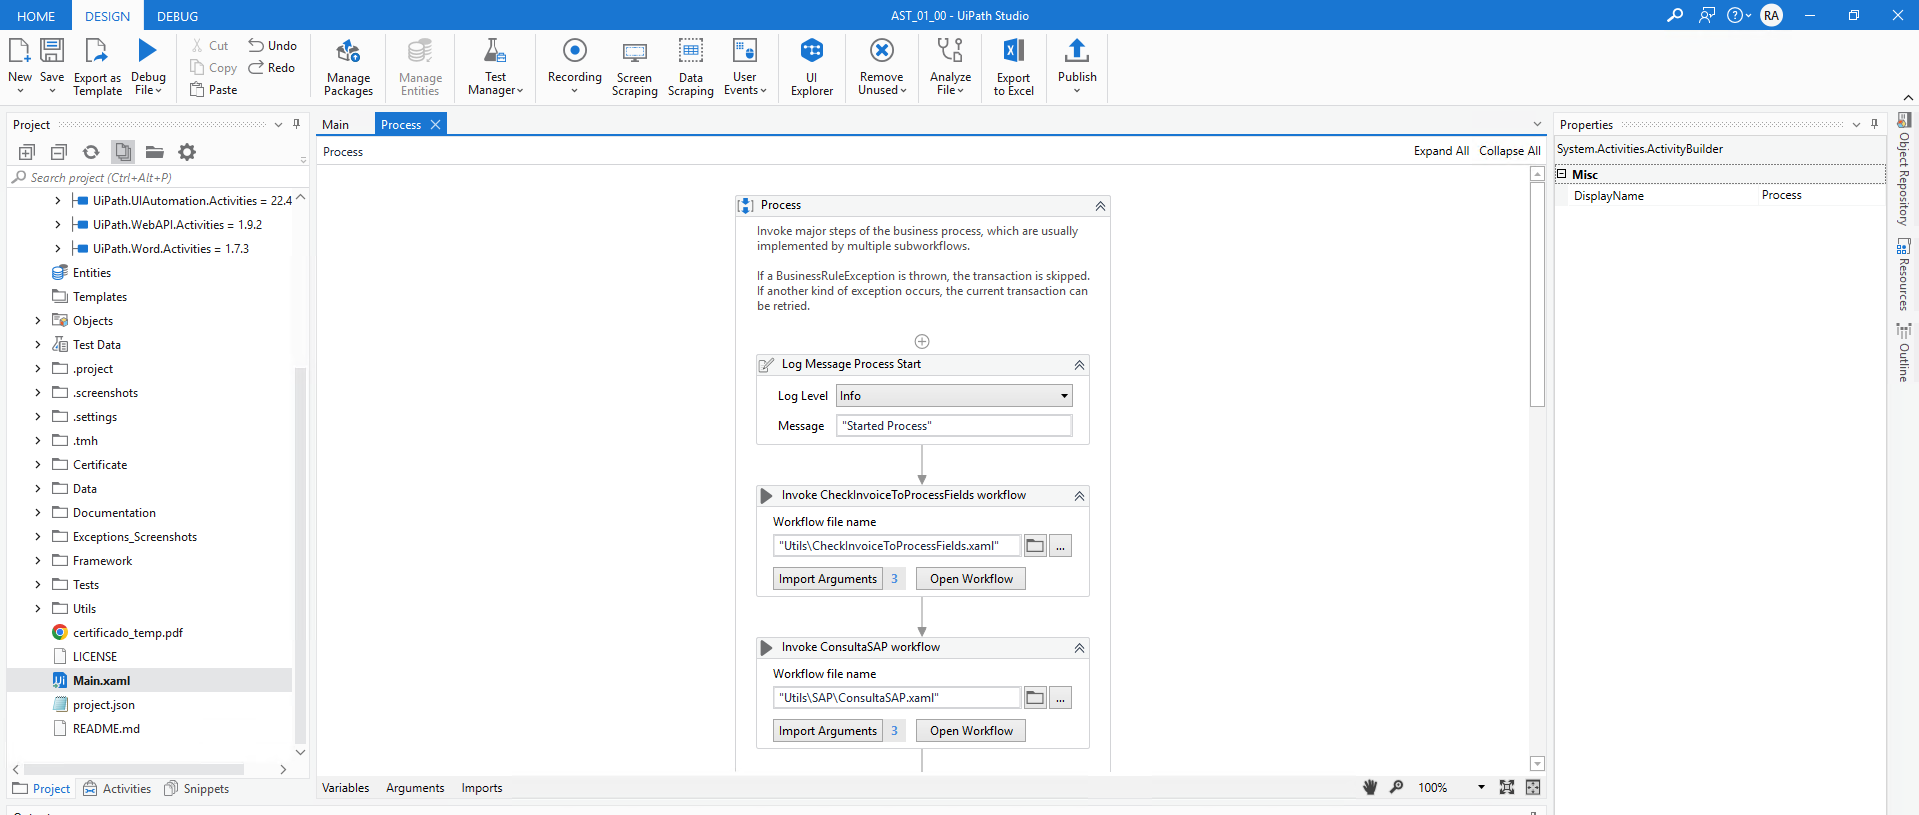Pin the Properties panel
The width and height of the screenshot is (1919, 815).
tap(1874, 124)
